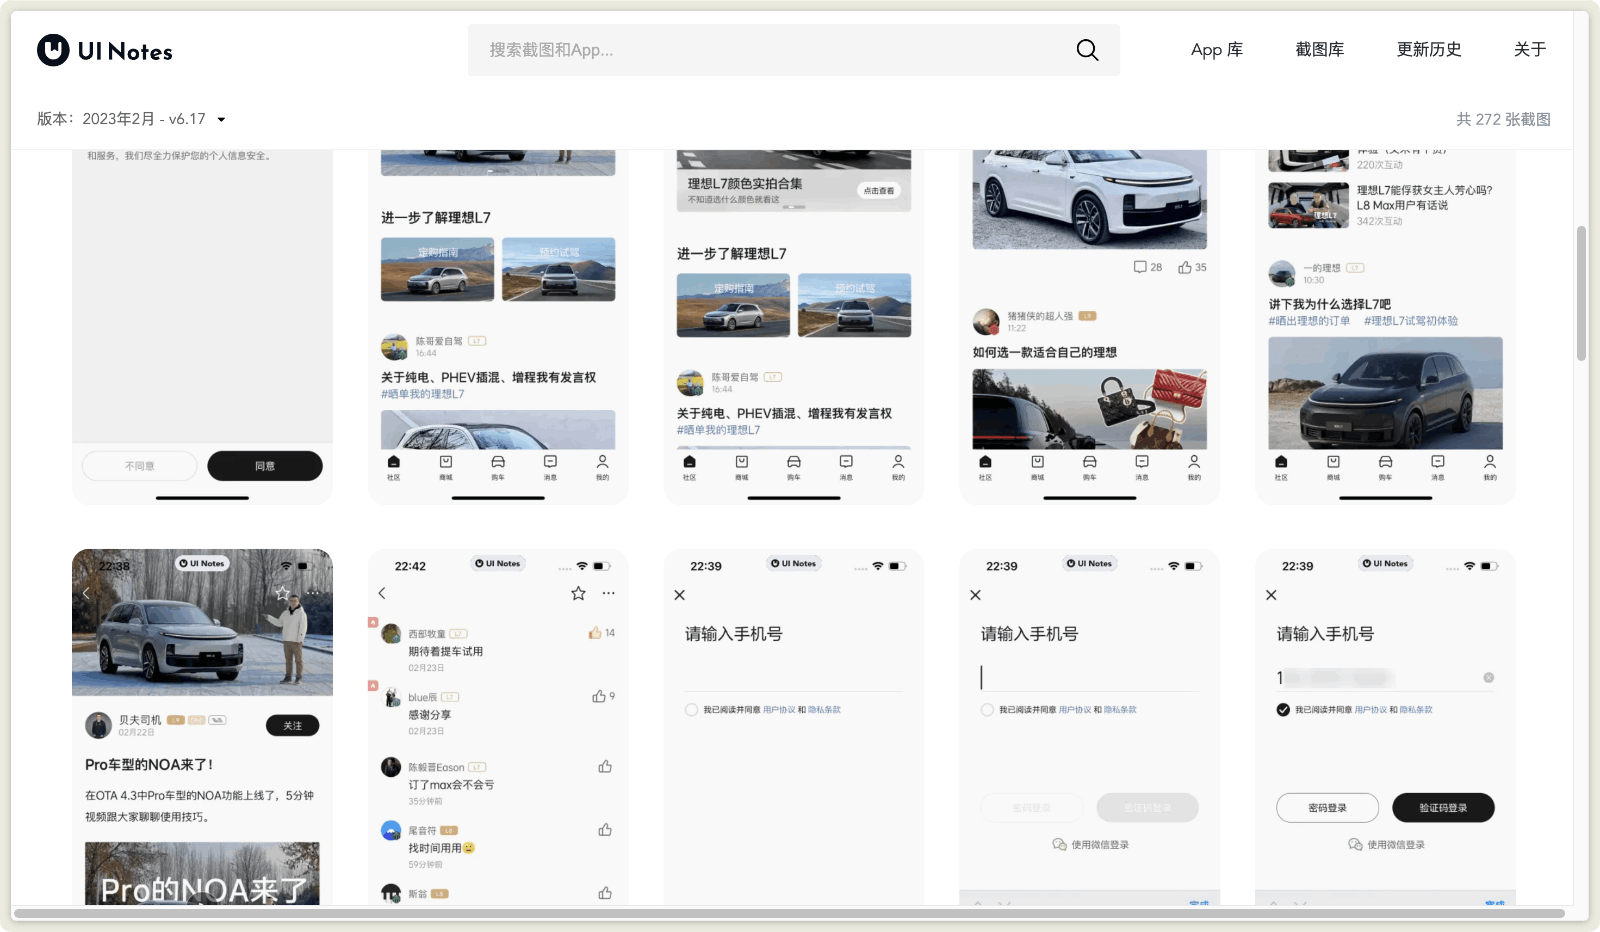The image size is (1600, 932).
Task: Uncheck the filled agreement checkbox
Action: click(x=1282, y=710)
